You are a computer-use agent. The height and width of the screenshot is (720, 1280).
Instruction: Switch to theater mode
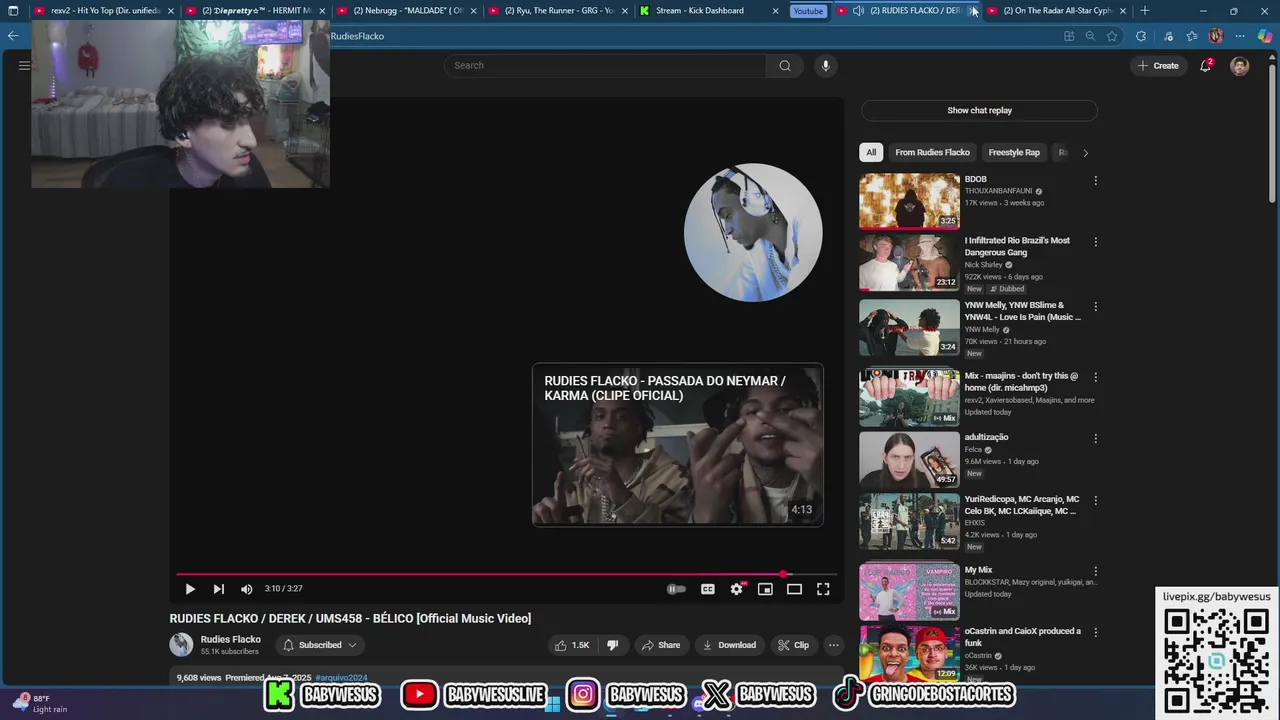[x=794, y=589]
